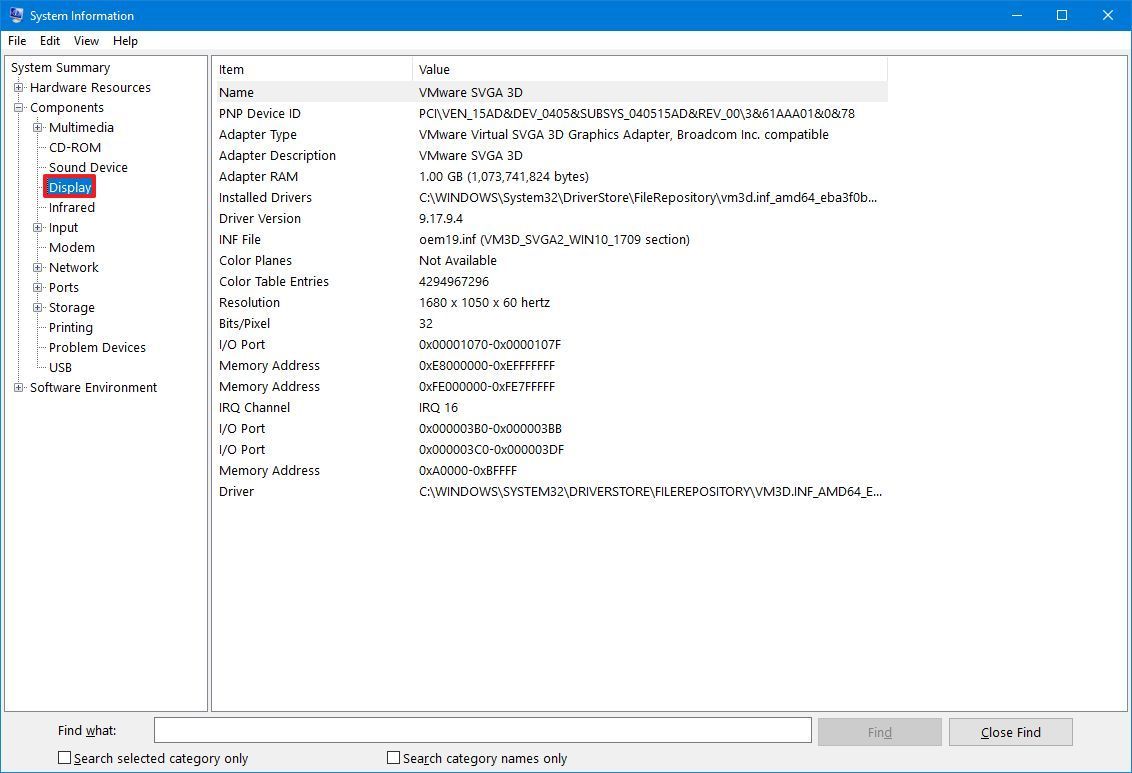
Task: Select the USB category
Action: pyautogui.click(x=60, y=367)
